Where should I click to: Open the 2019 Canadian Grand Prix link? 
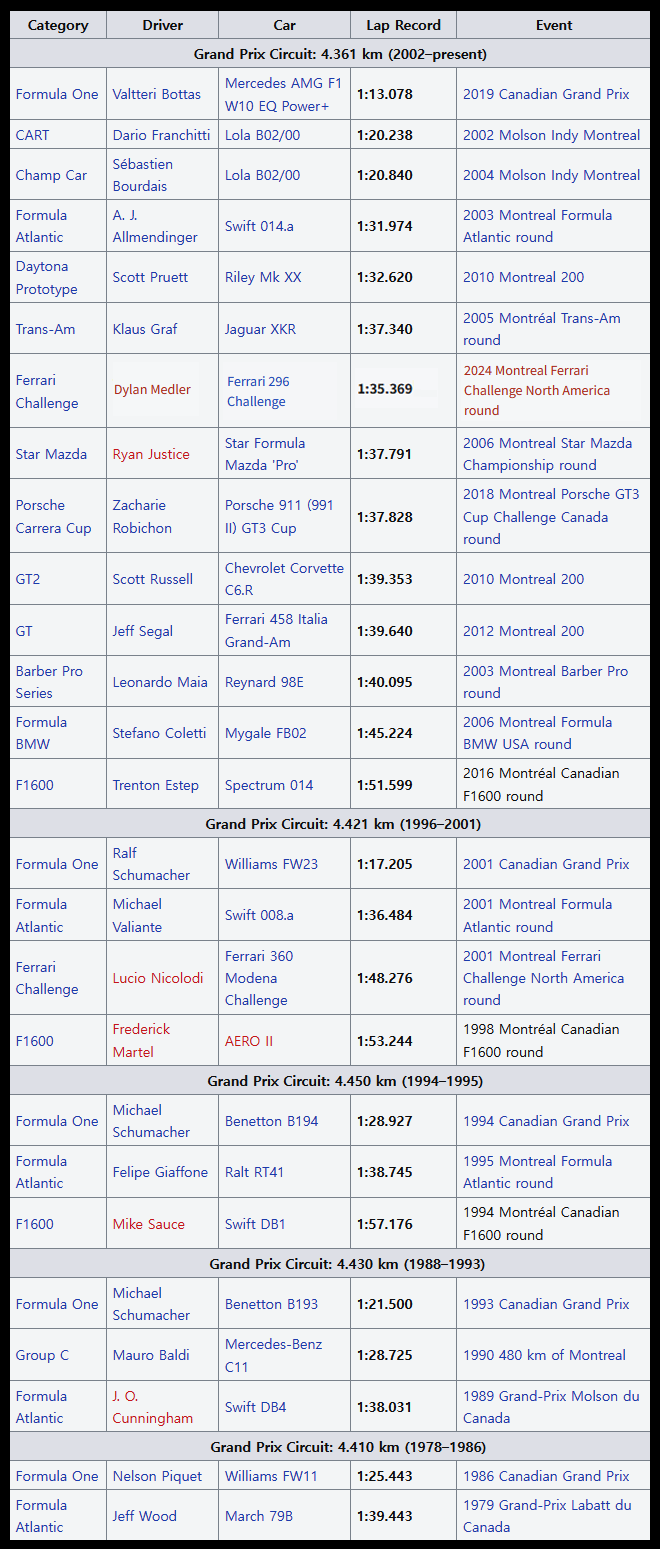coord(546,94)
